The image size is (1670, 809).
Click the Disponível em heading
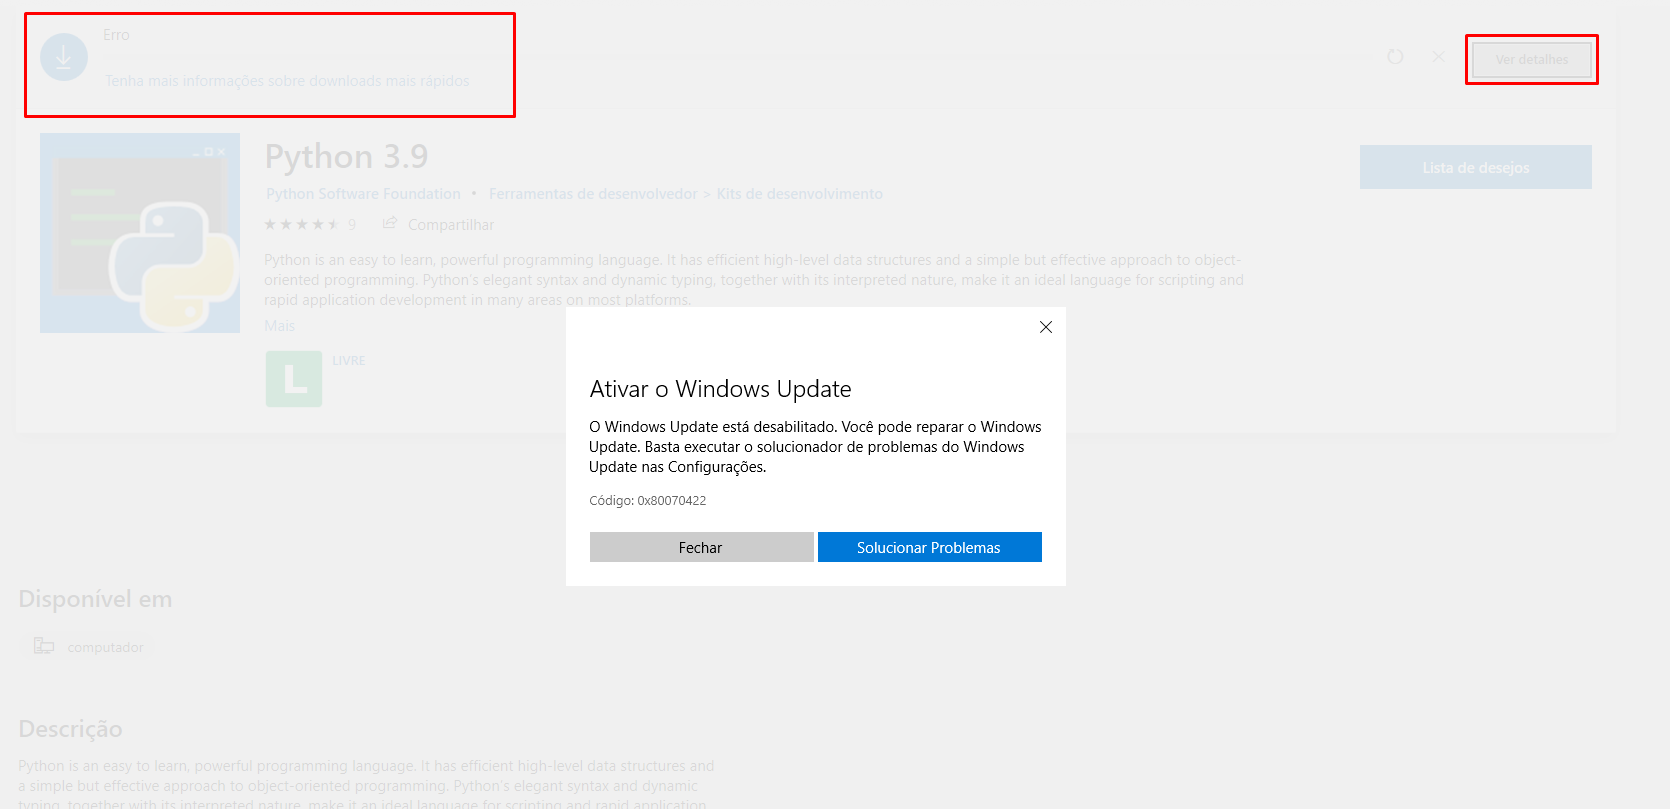coord(95,599)
